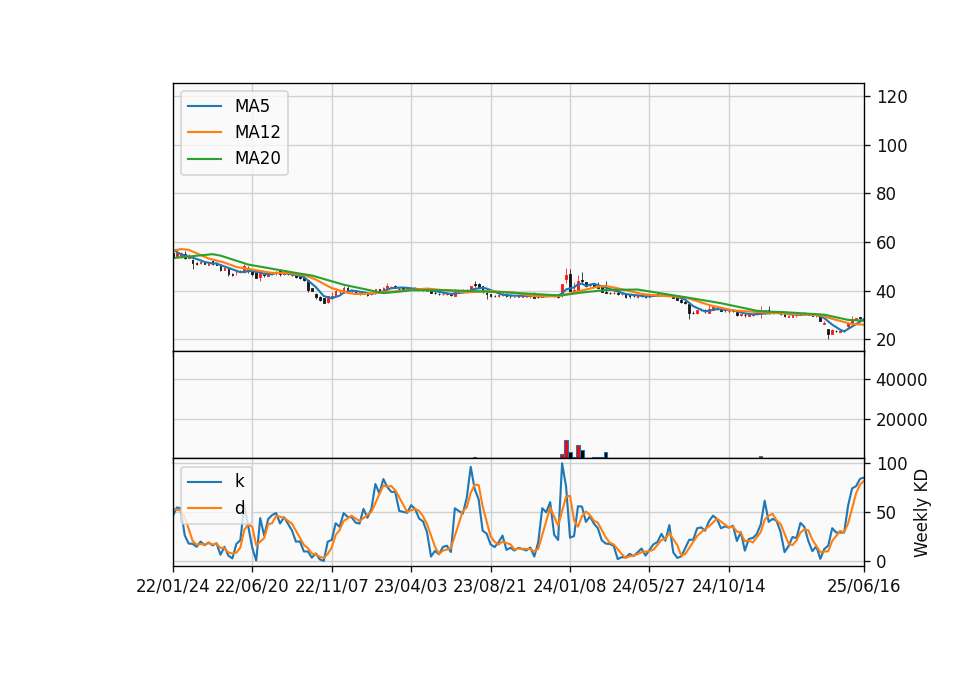Click the 22/06/20 date tick label
This screenshot has width=960, height=690.
pyautogui.click(x=252, y=587)
